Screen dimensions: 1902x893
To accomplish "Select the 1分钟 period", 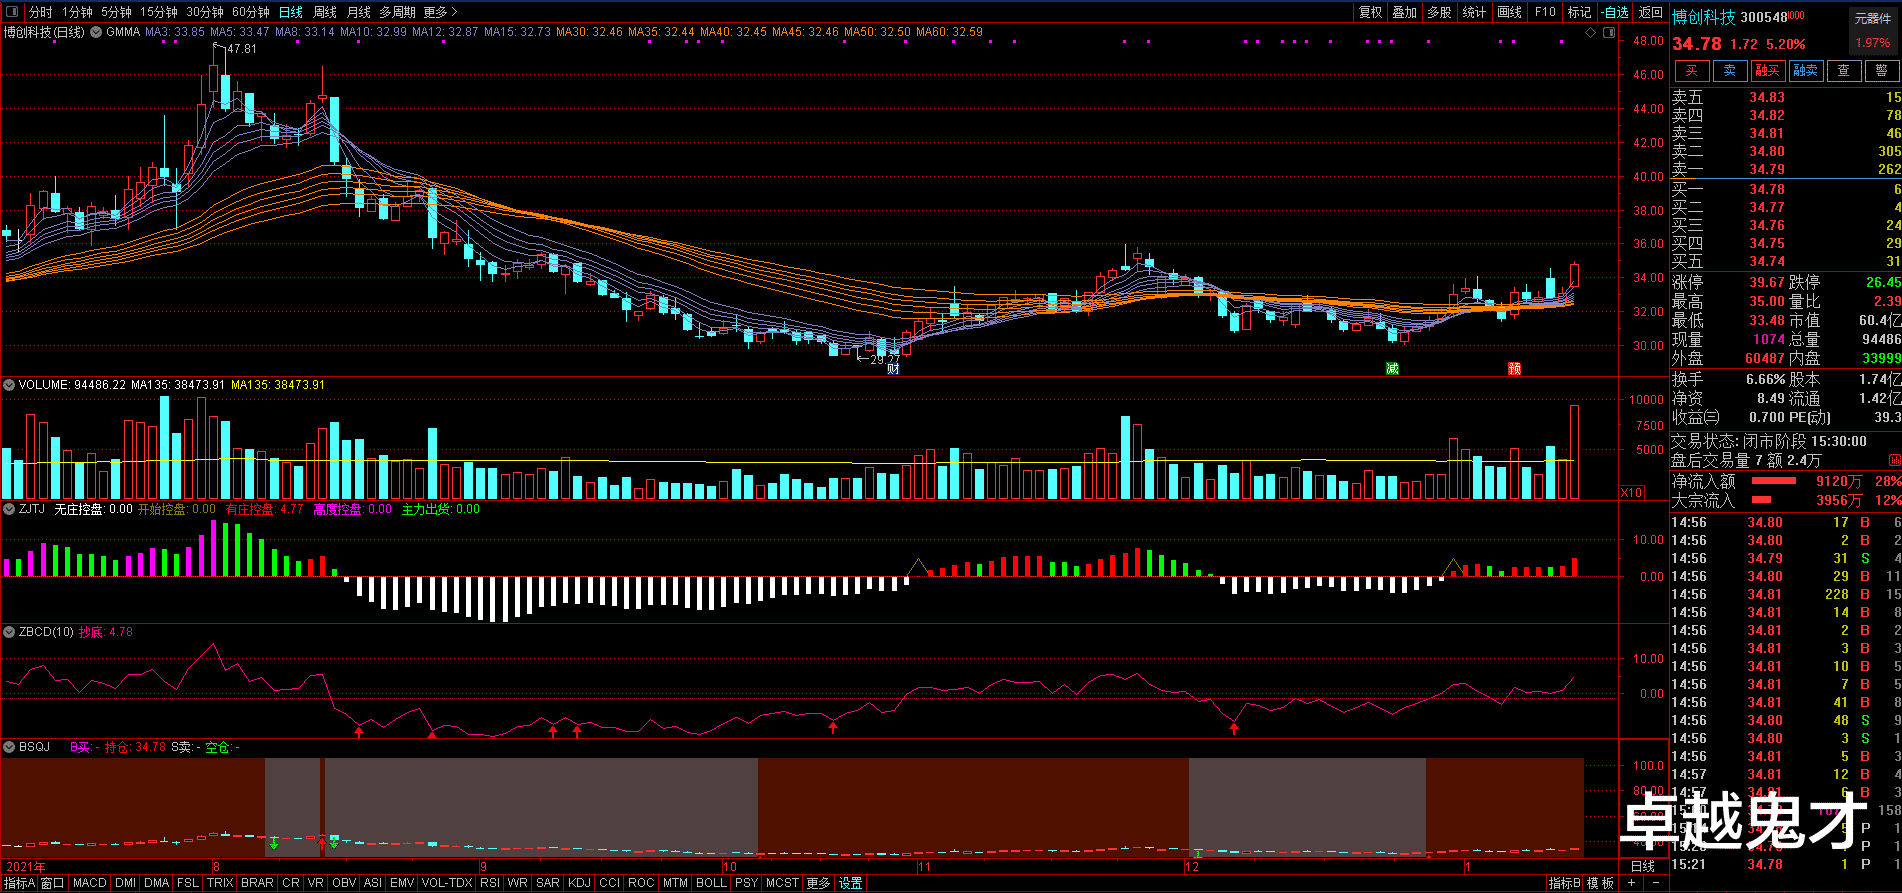I will tap(77, 12).
